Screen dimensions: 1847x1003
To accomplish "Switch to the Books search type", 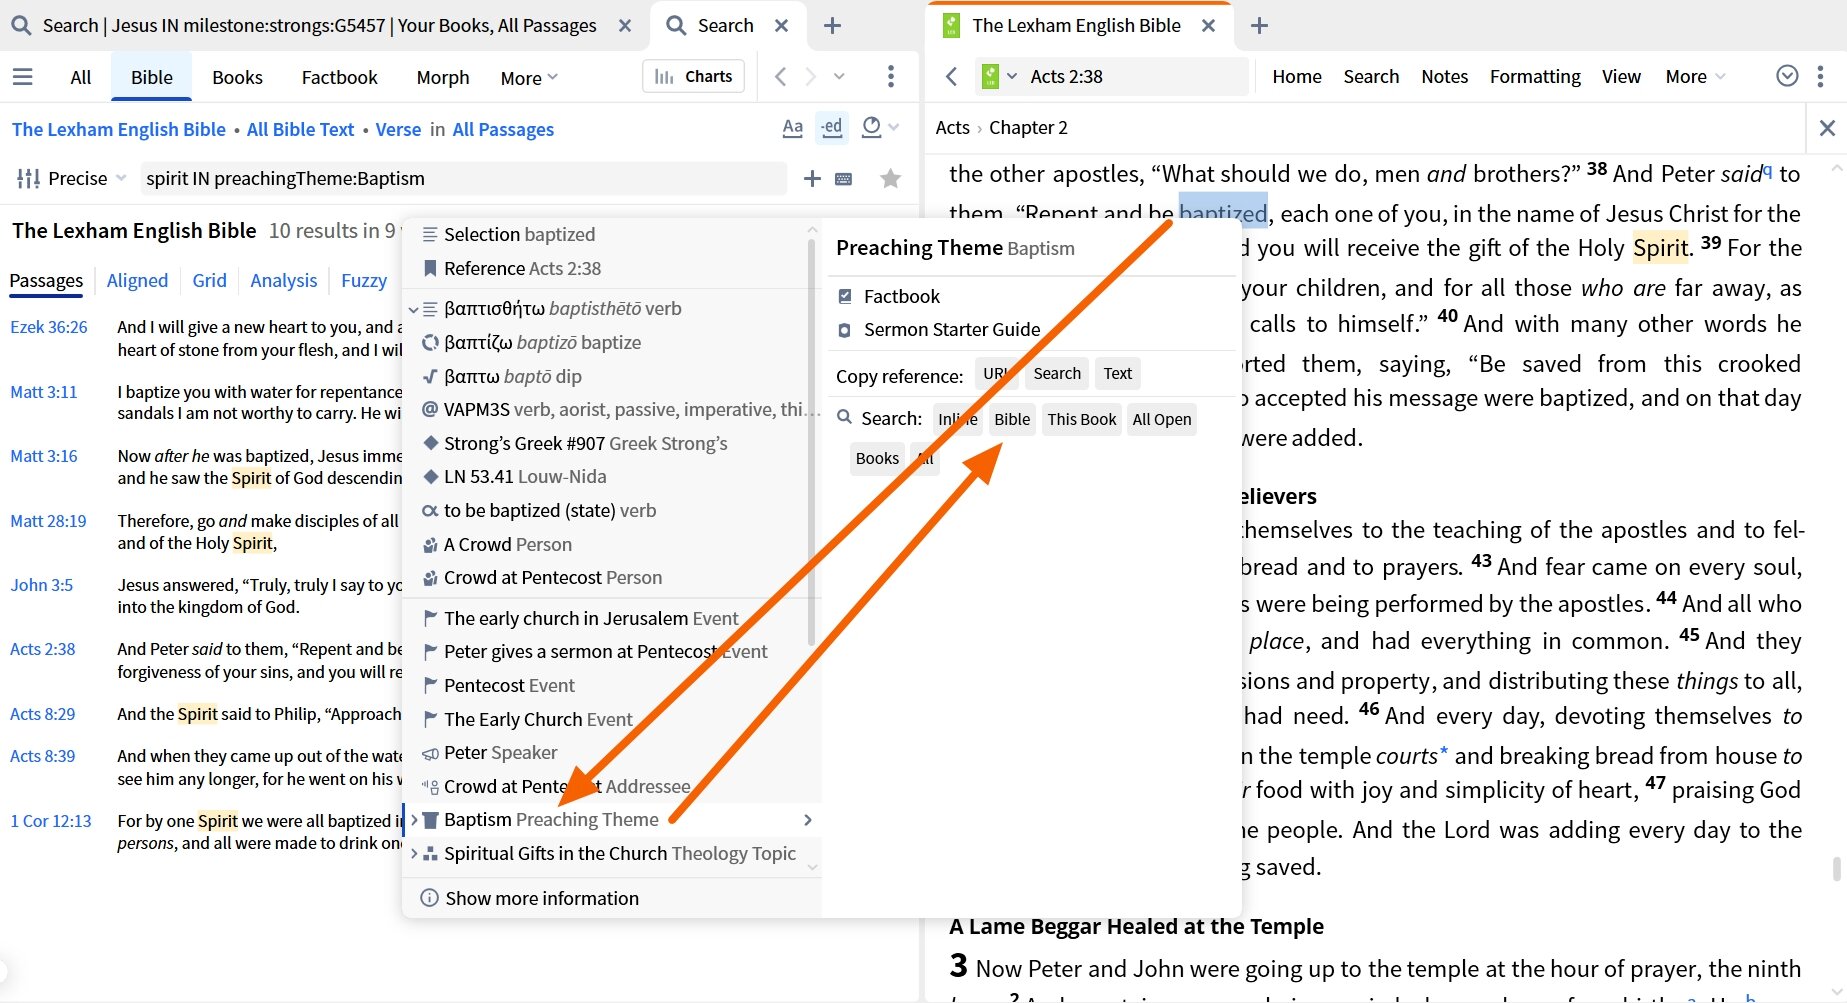I will coord(237,77).
